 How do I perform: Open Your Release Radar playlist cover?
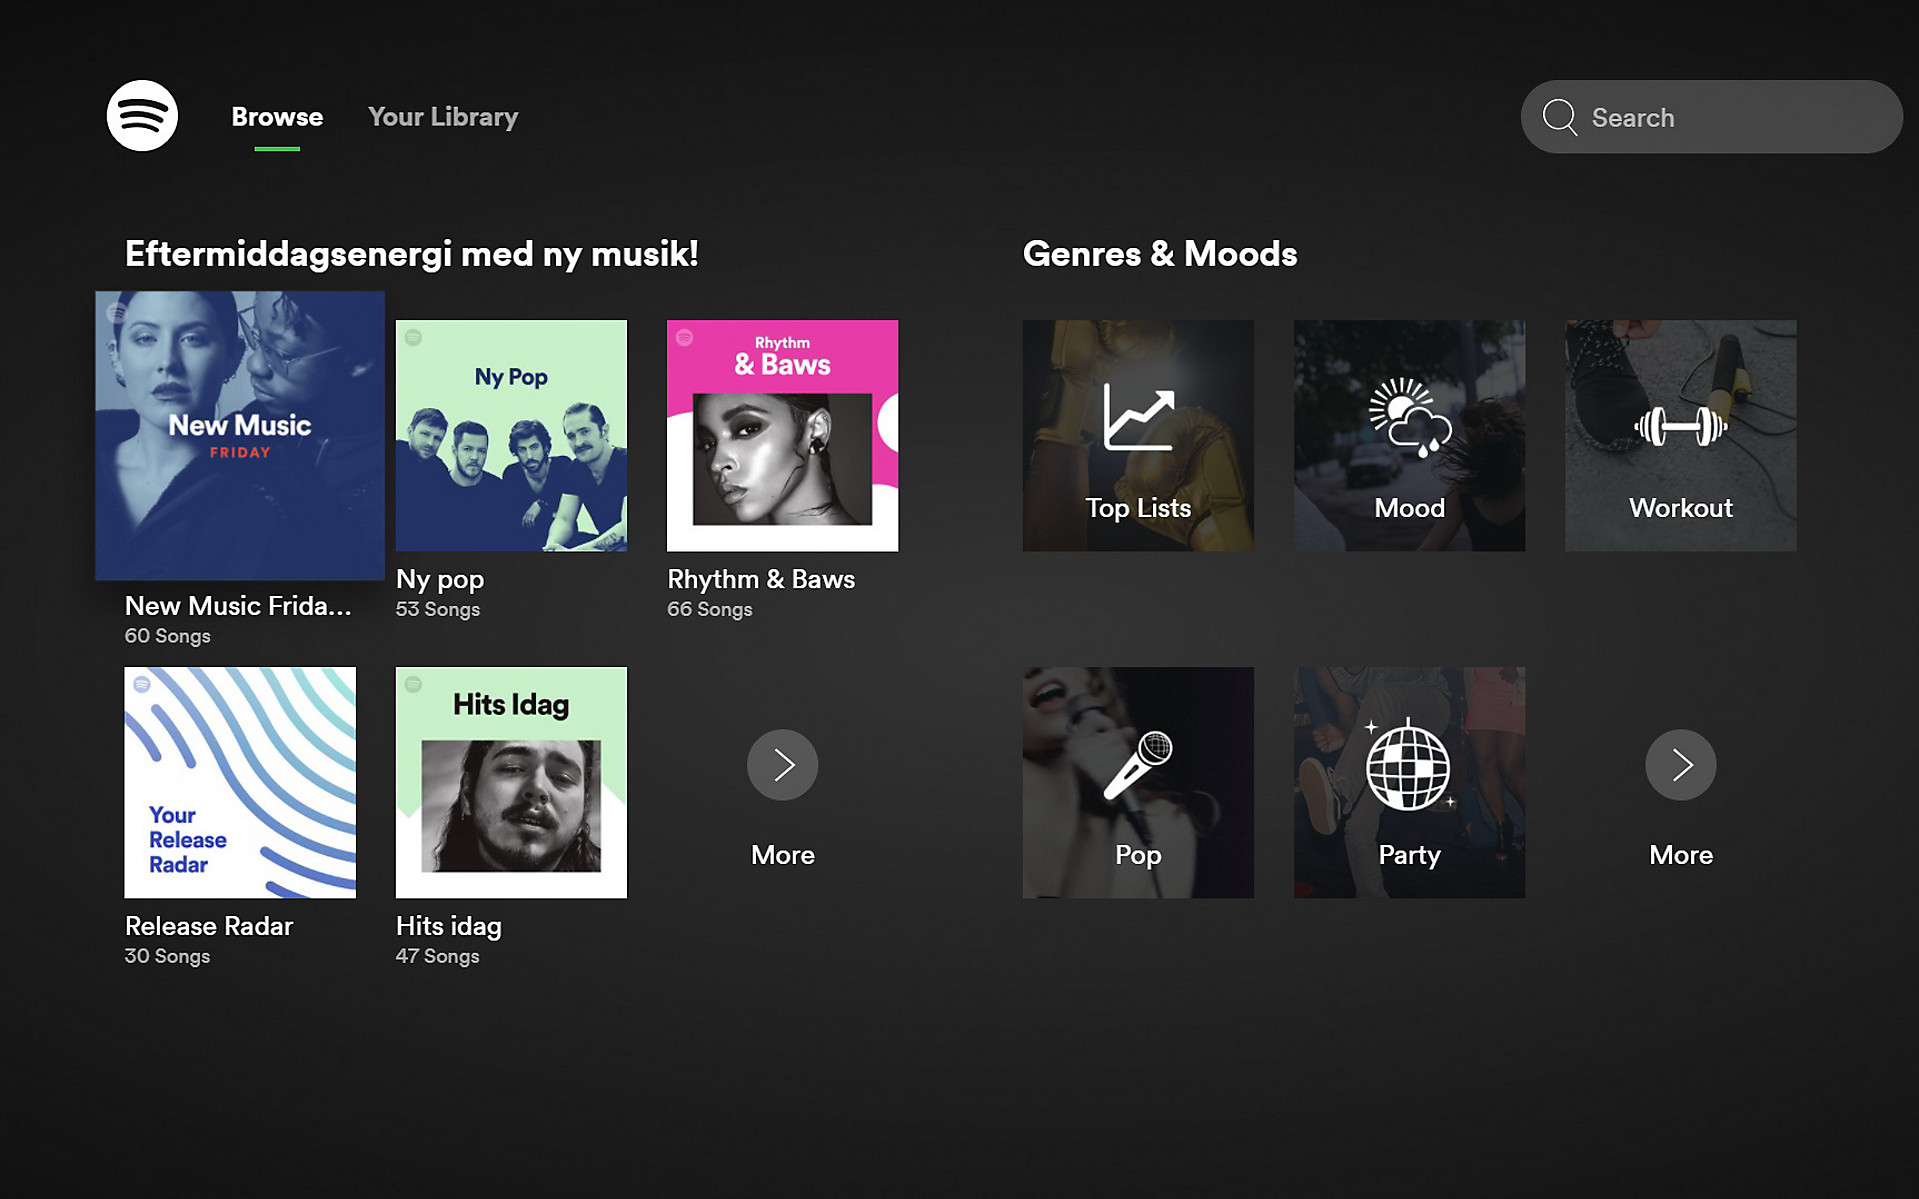tap(240, 782)
